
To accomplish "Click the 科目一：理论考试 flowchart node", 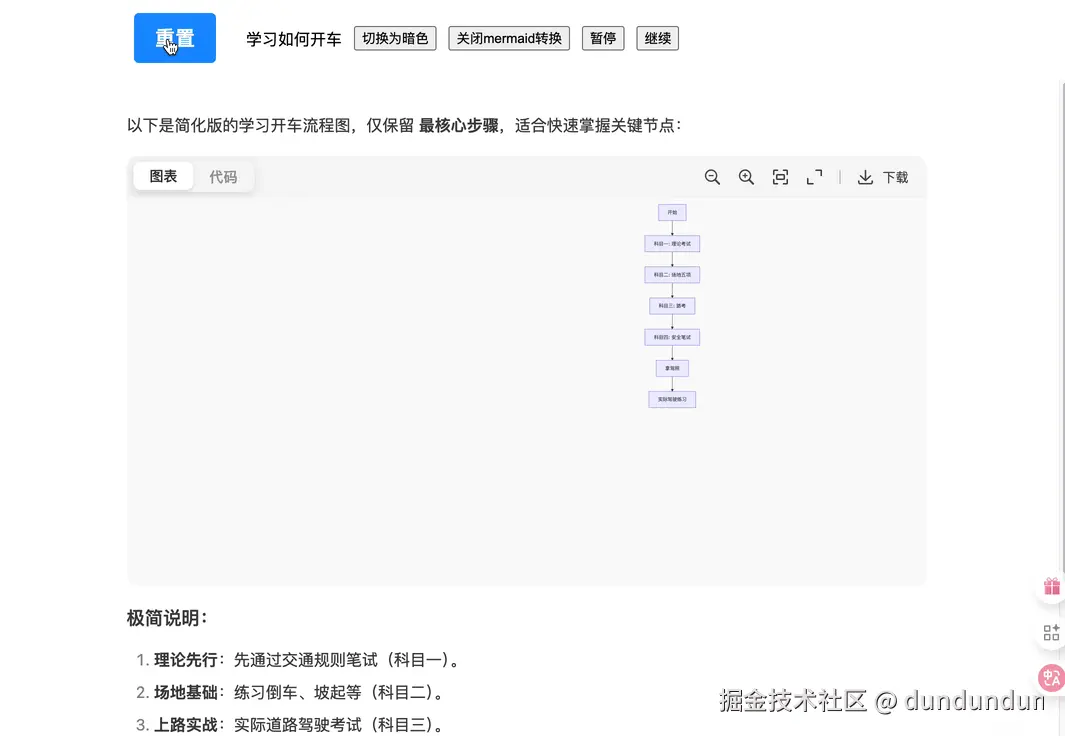I will point(672,244).
